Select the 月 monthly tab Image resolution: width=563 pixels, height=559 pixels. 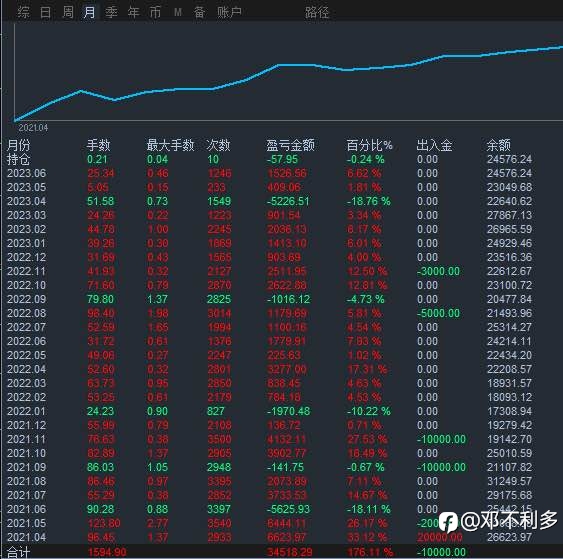click(x=89, y=13)
